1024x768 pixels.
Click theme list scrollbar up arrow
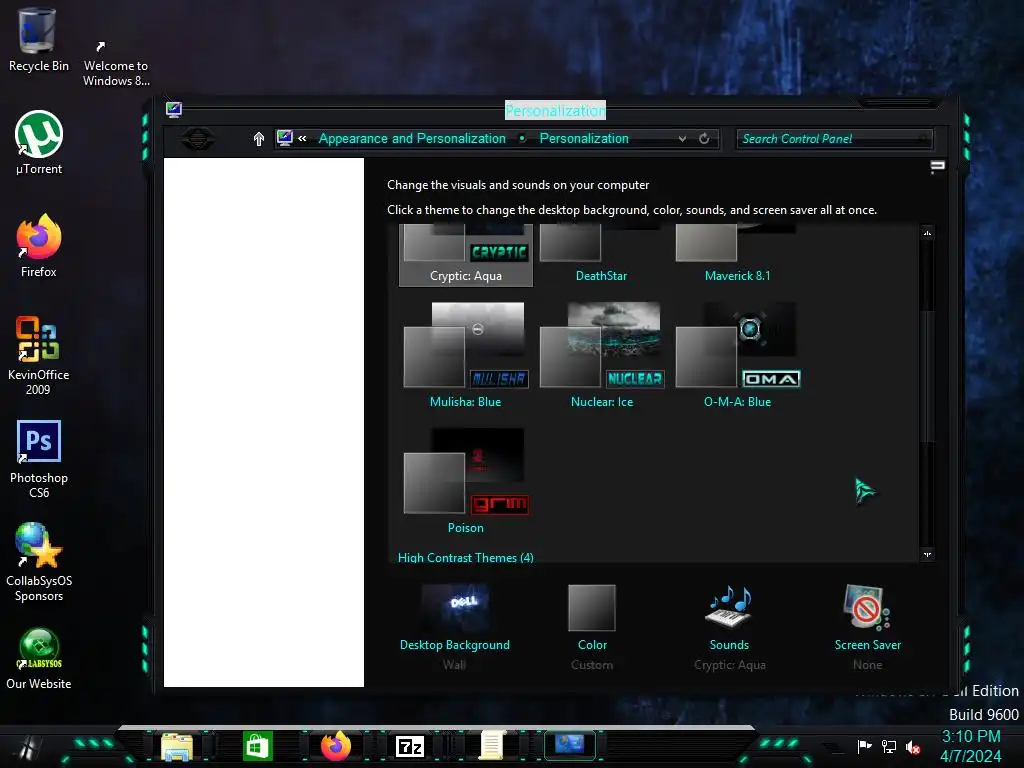click(927, 233)
